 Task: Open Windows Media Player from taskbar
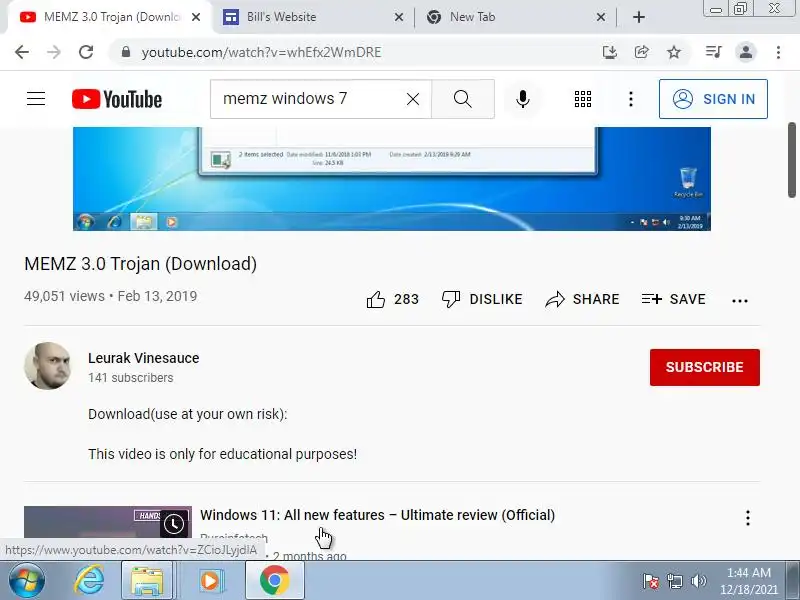(x=210, y=580)
